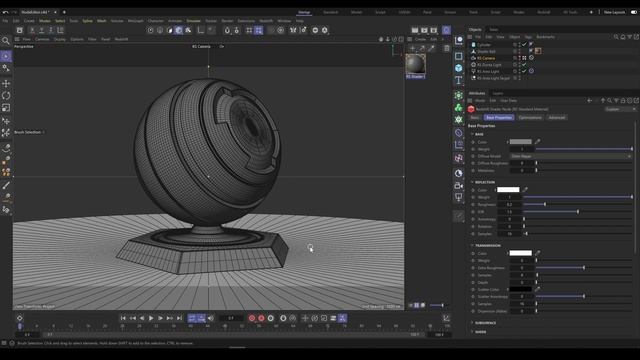Toggle autokeying red record button
640x360 pixels.
click(x=261, y=318)
